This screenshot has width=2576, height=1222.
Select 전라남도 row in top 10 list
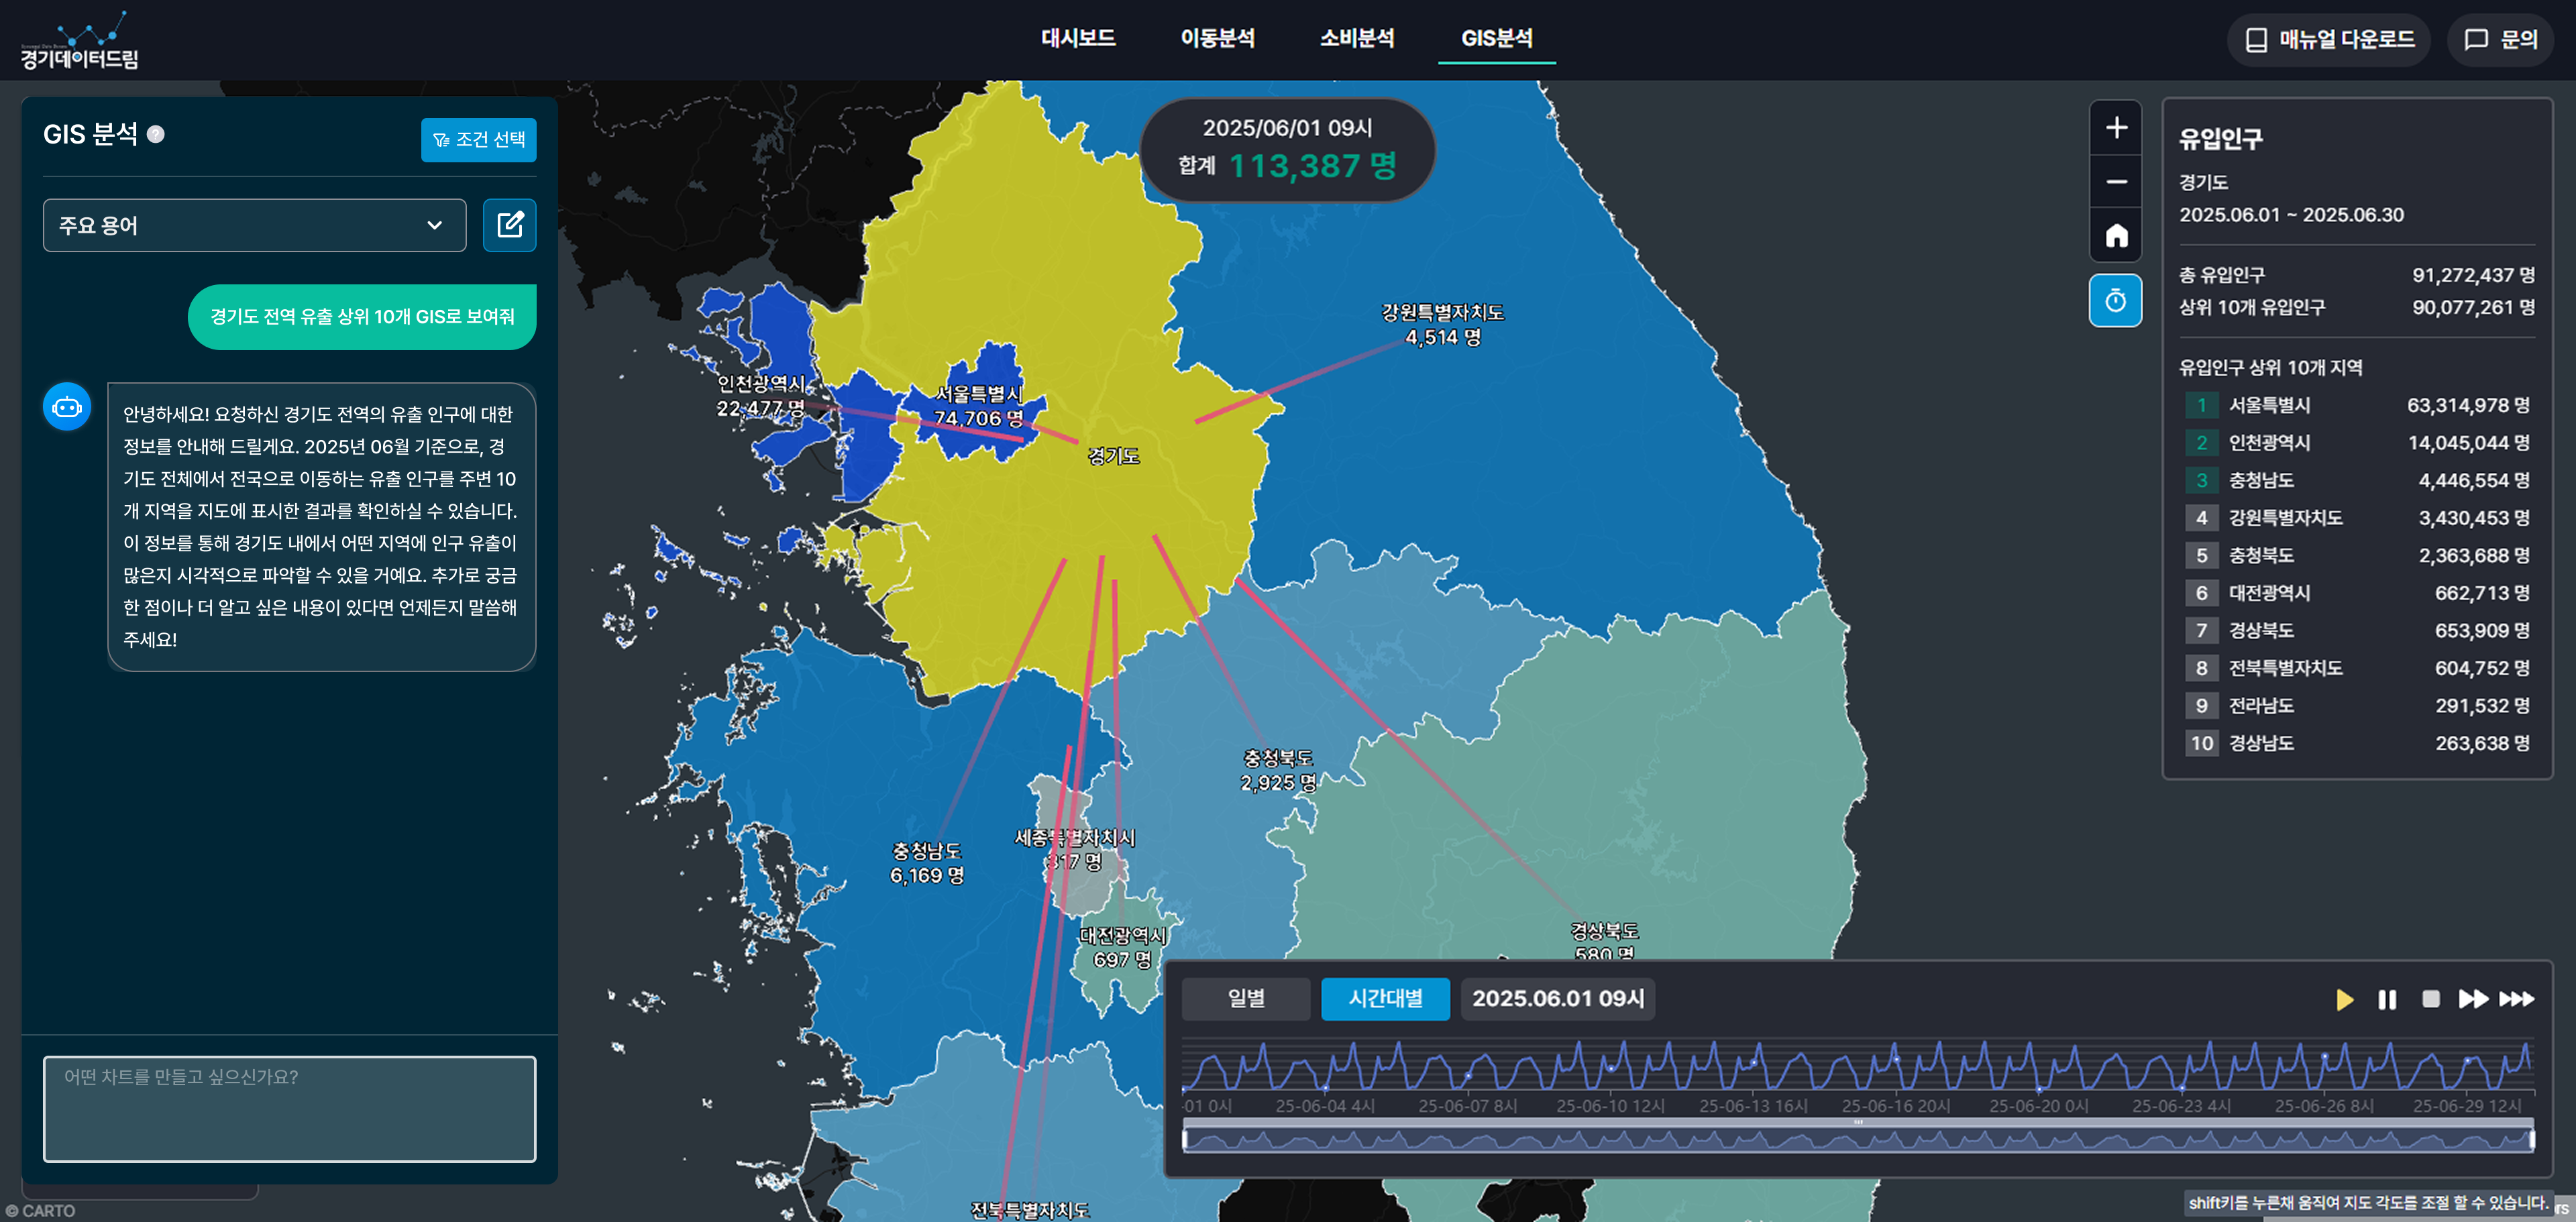pyautogui.click(x=2358, y=706)
